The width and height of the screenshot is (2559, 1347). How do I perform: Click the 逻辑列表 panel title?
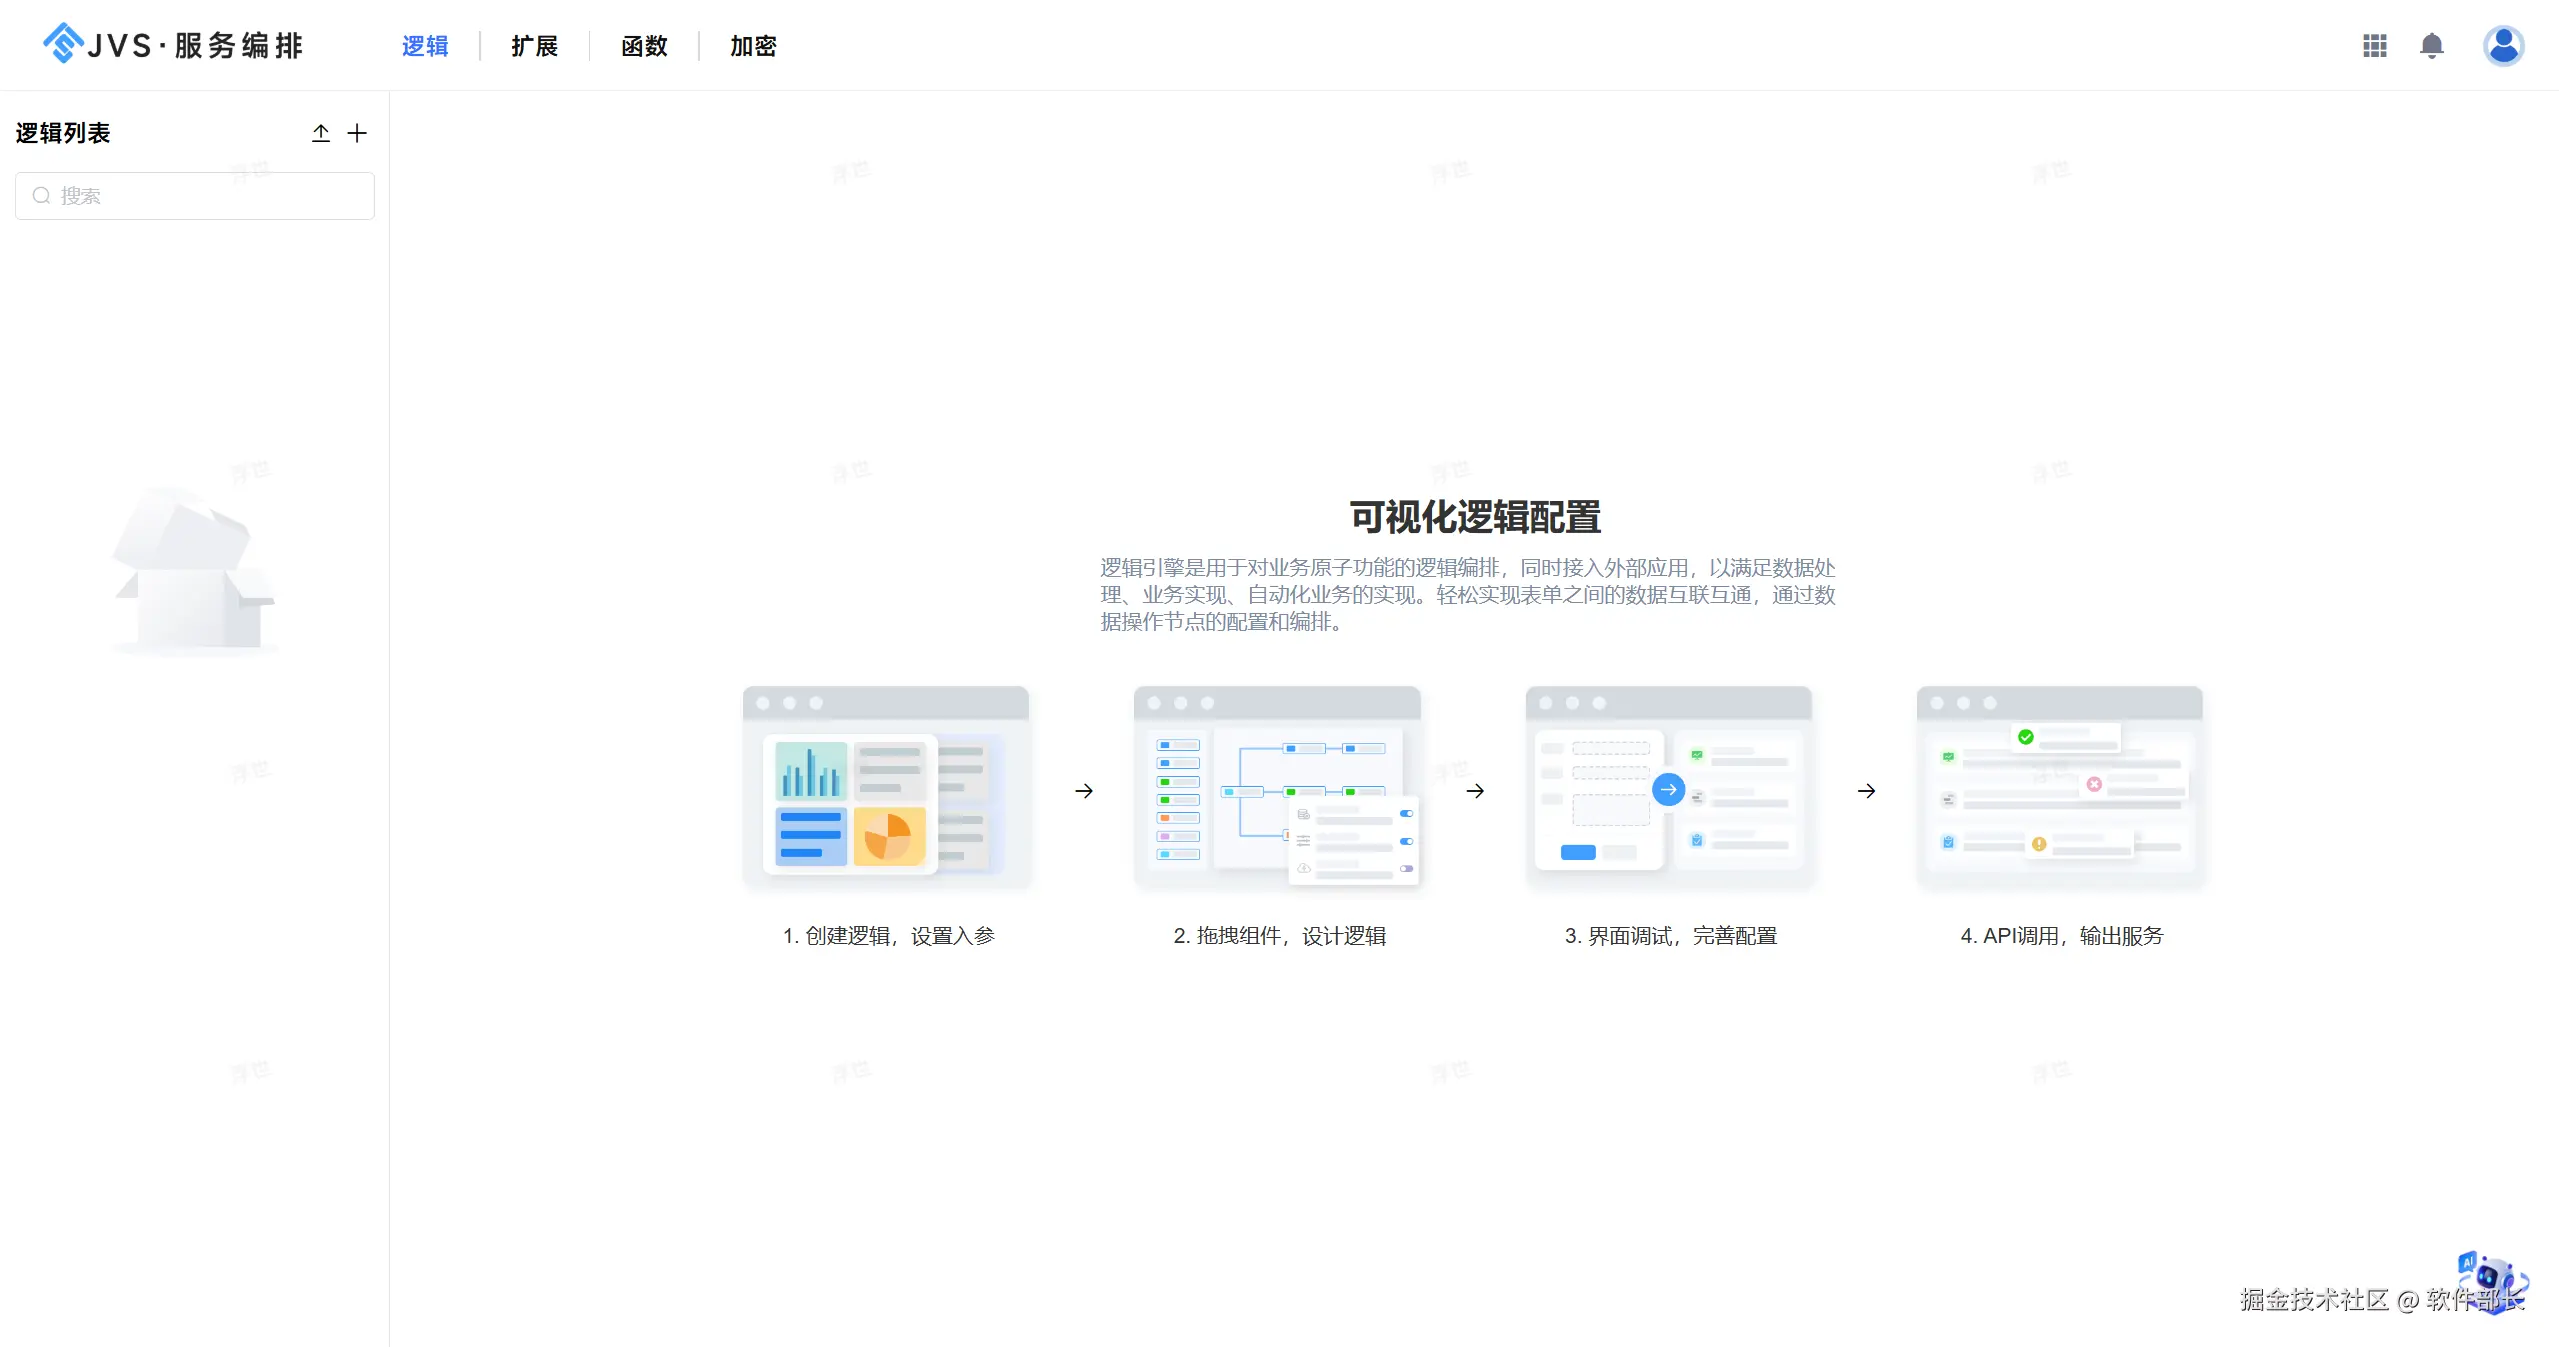(x=63, y=133)
